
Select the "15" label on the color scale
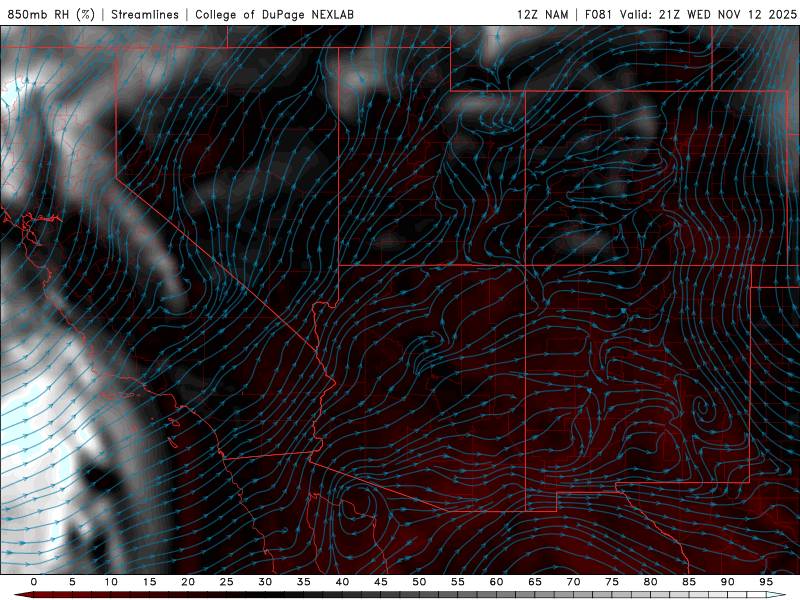click(x=149, y=582)
